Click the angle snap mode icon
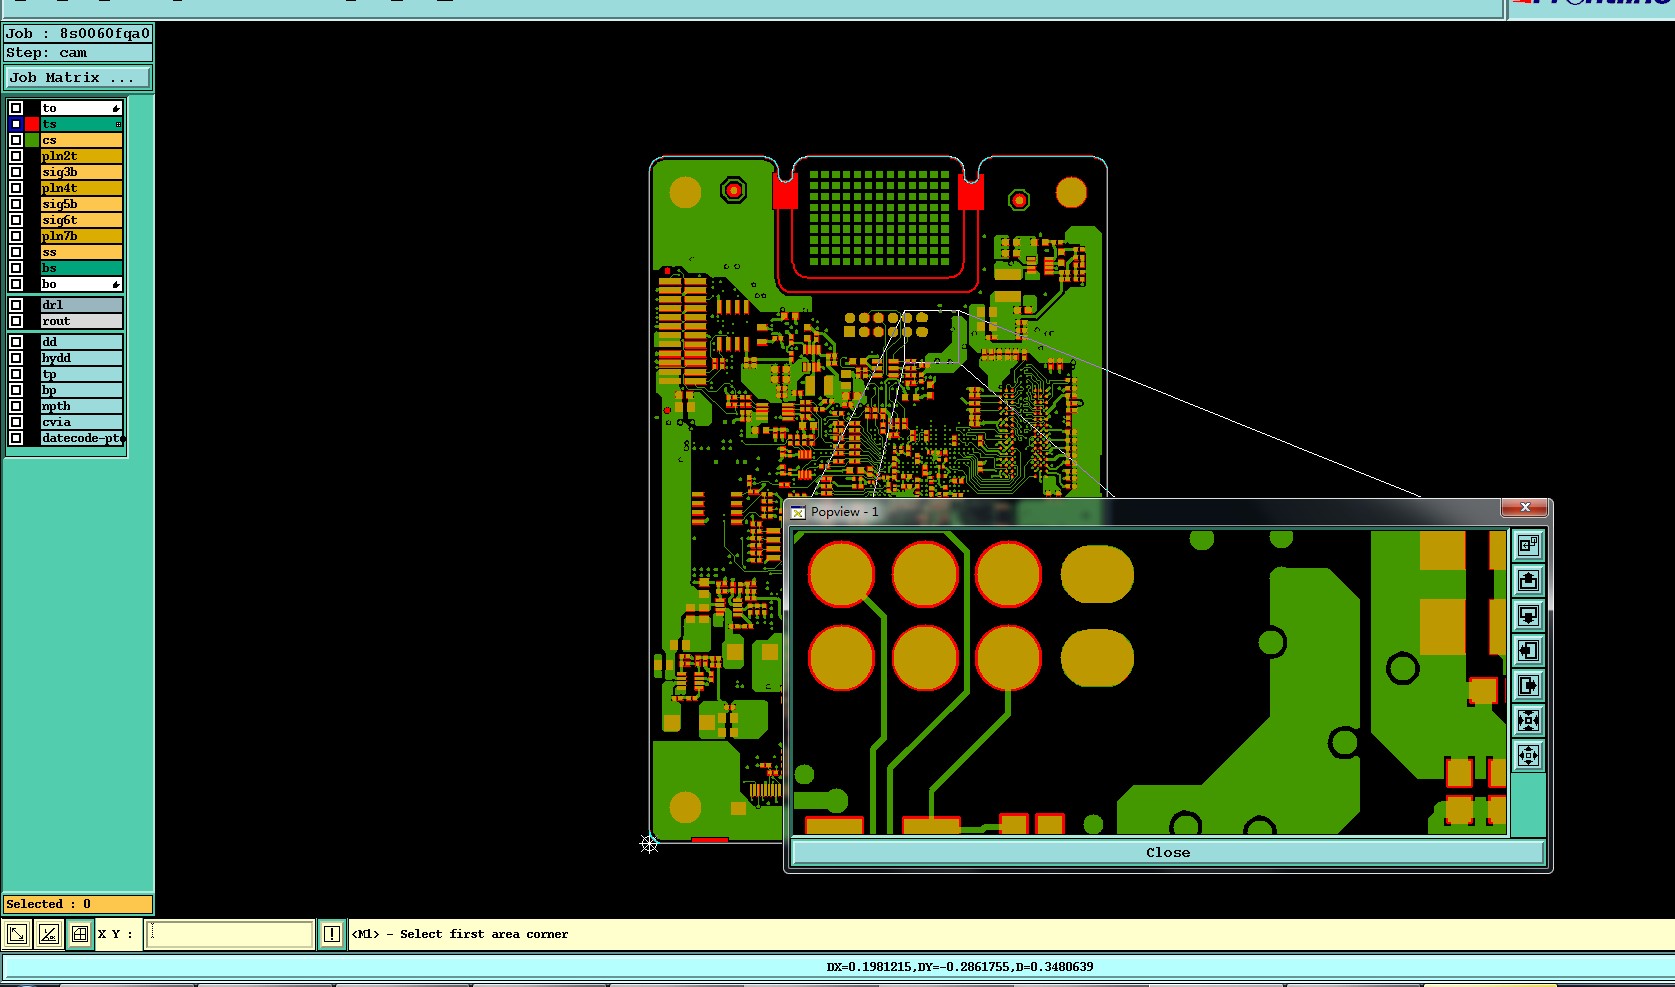 click(48, 934)
